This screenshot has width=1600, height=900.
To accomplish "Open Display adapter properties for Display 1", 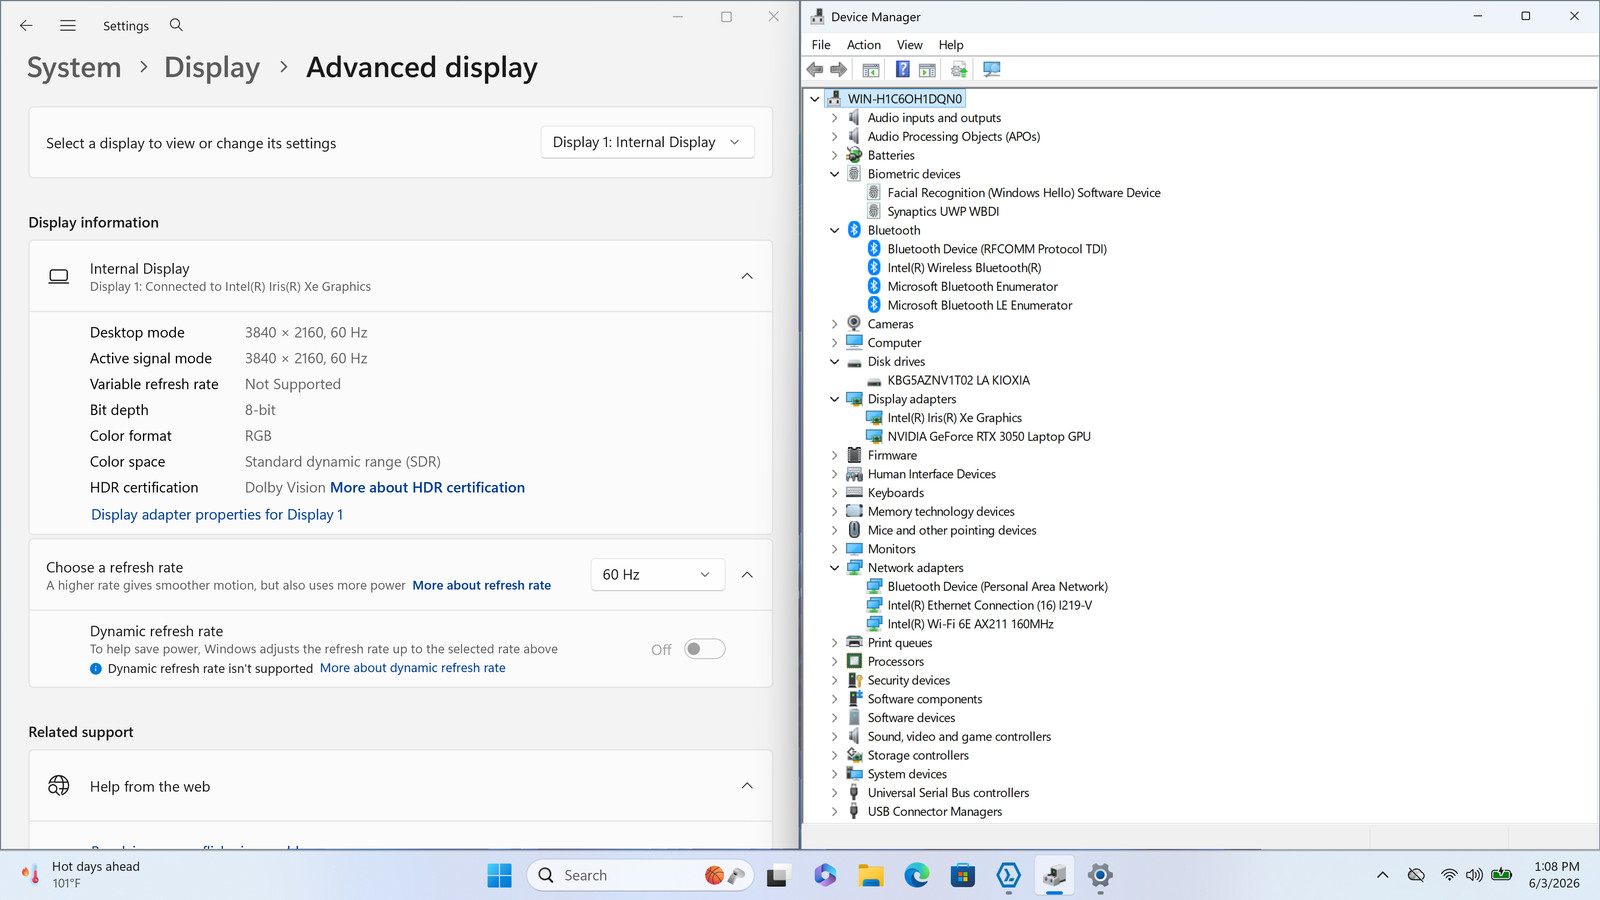I will pyautogui.click(x=217, y=515).
